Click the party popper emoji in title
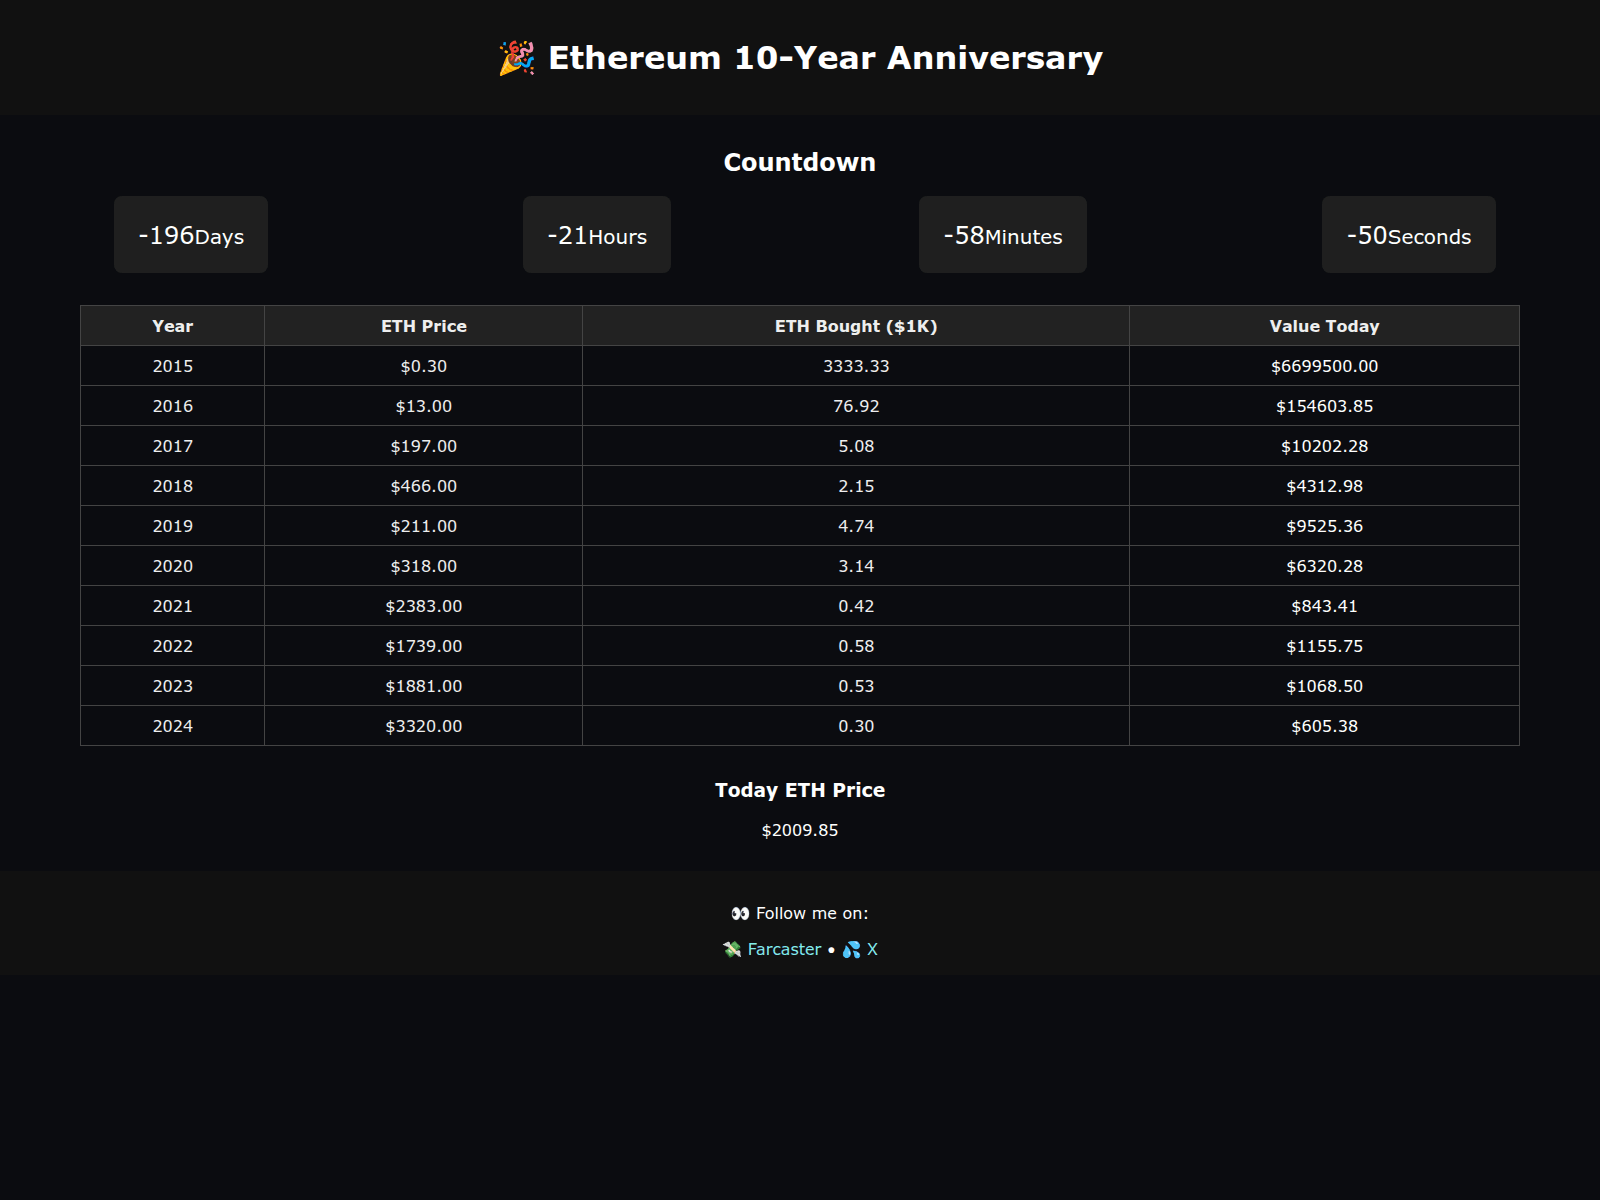Screen dimensions: 1600x1200 pyautogui.click(x=517, y=58)
